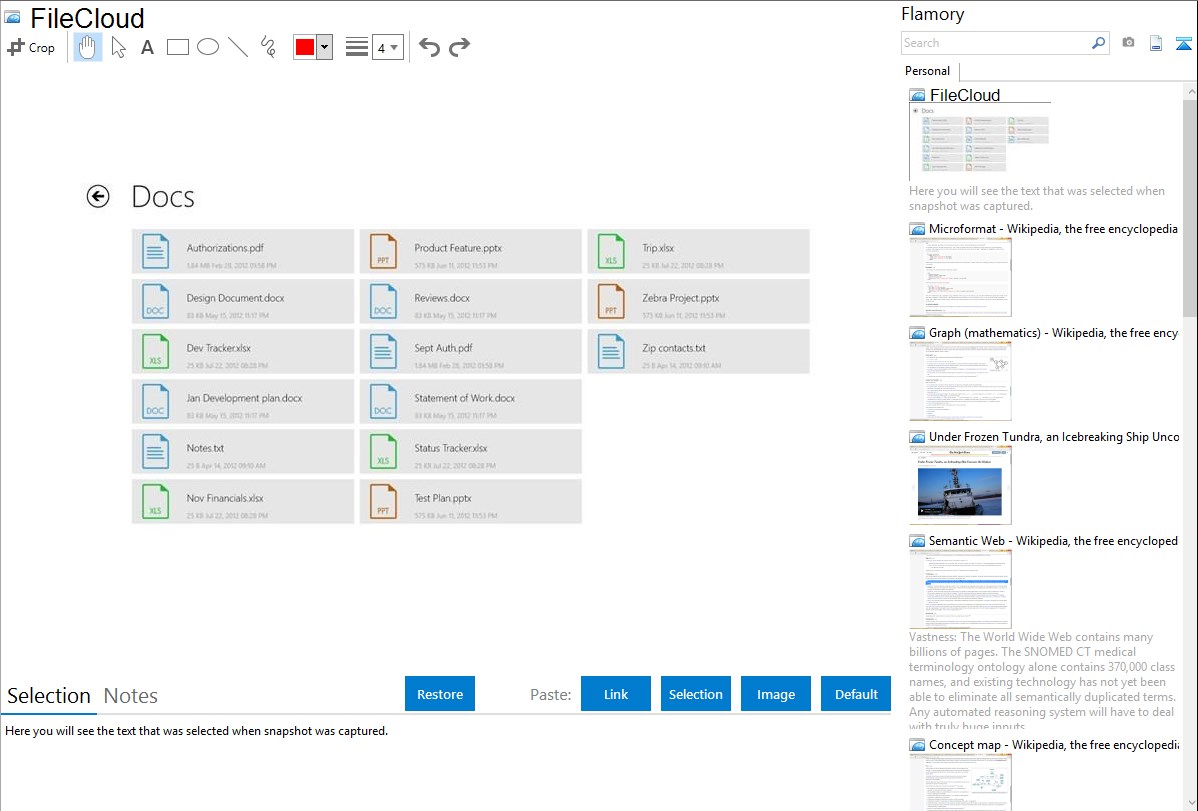1198x811 pixels.
Task: Click the Status Tracker.xlsx file icon
Action: click(383, 452)
